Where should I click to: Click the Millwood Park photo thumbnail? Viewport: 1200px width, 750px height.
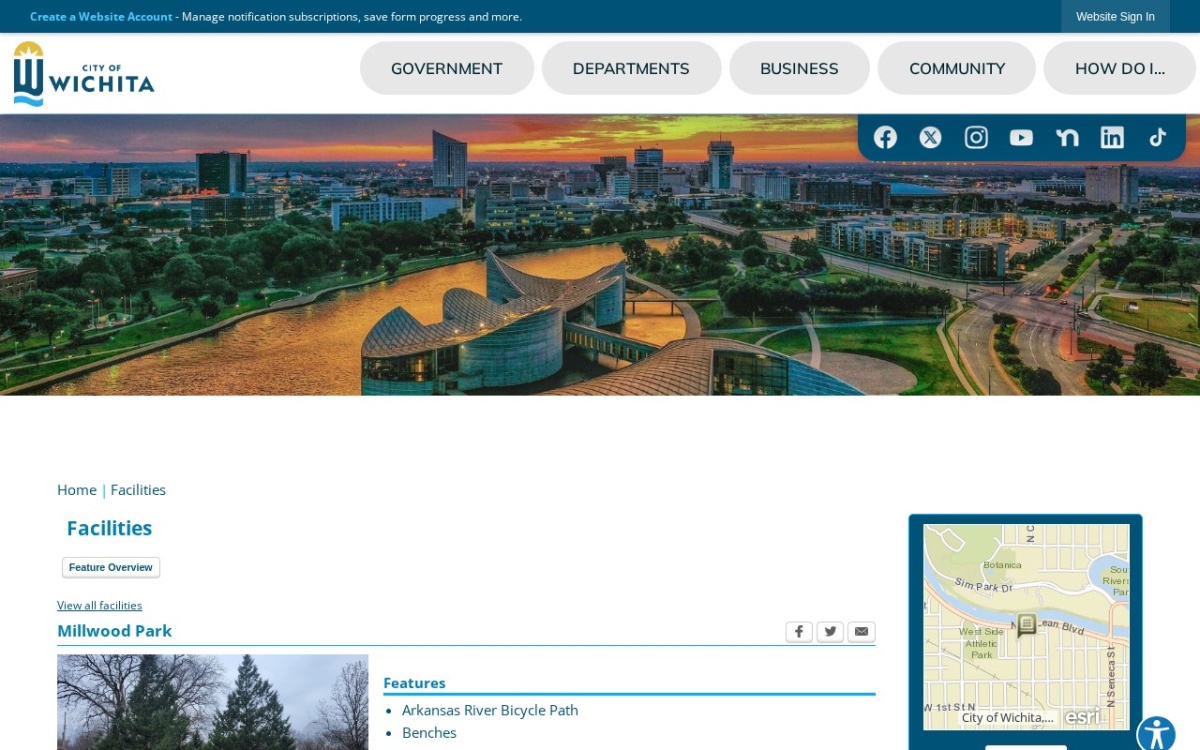click(213, 702)
